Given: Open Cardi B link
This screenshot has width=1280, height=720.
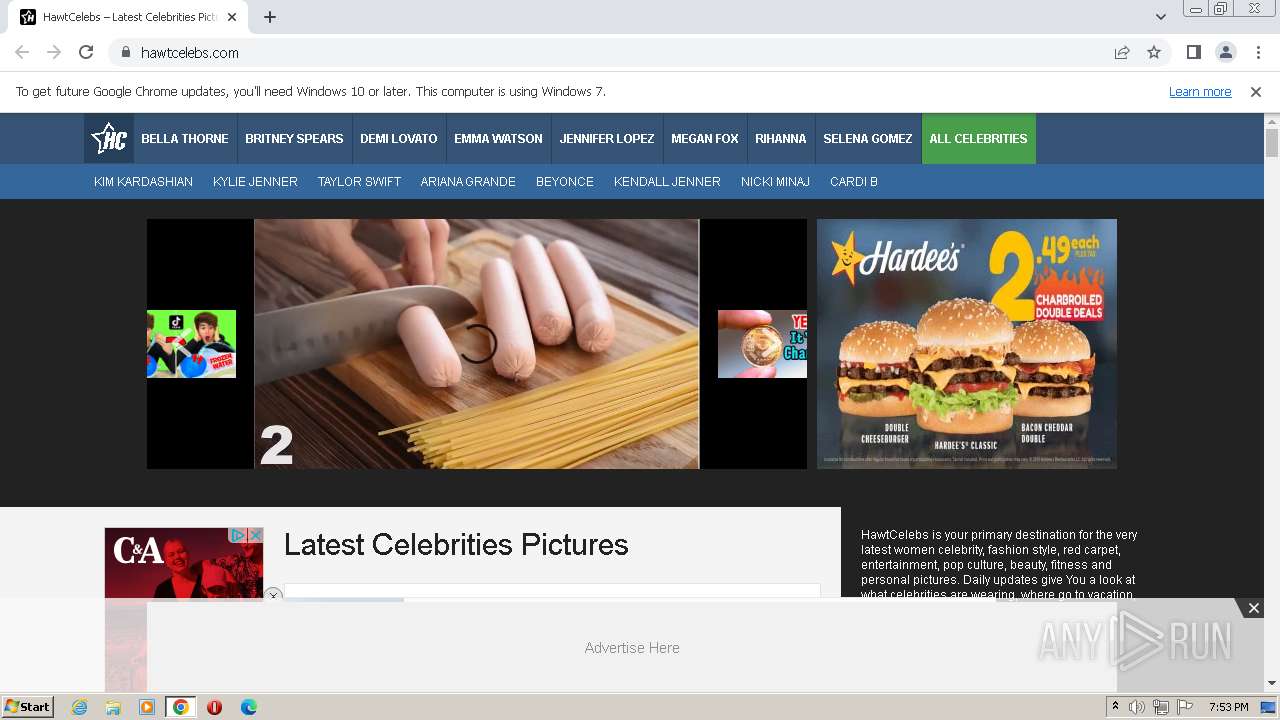Looking at the screenshot, I should tap(854, 182).
